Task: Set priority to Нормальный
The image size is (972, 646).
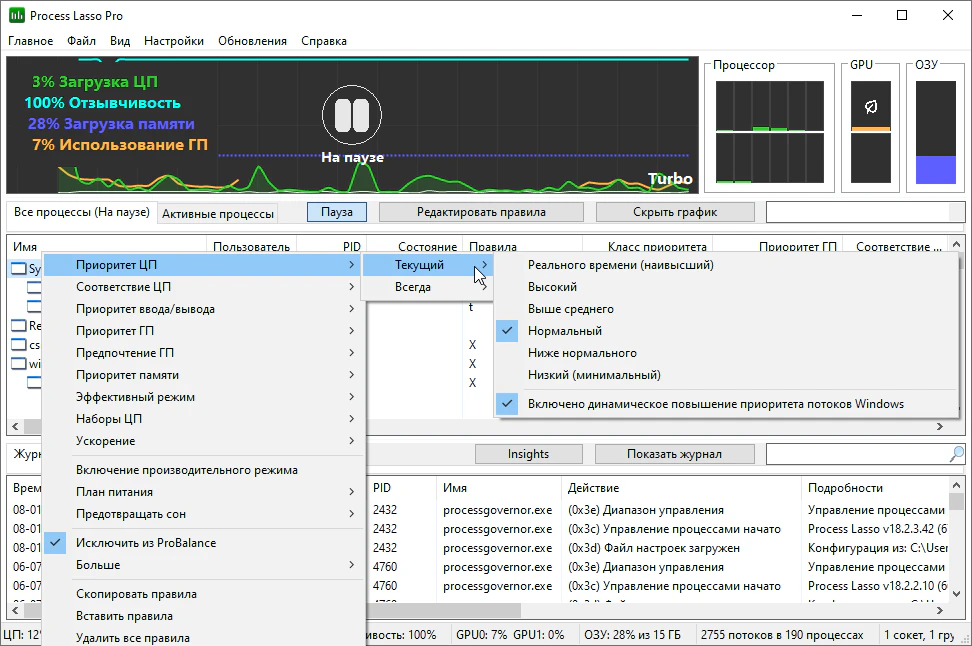Action: 726,331
